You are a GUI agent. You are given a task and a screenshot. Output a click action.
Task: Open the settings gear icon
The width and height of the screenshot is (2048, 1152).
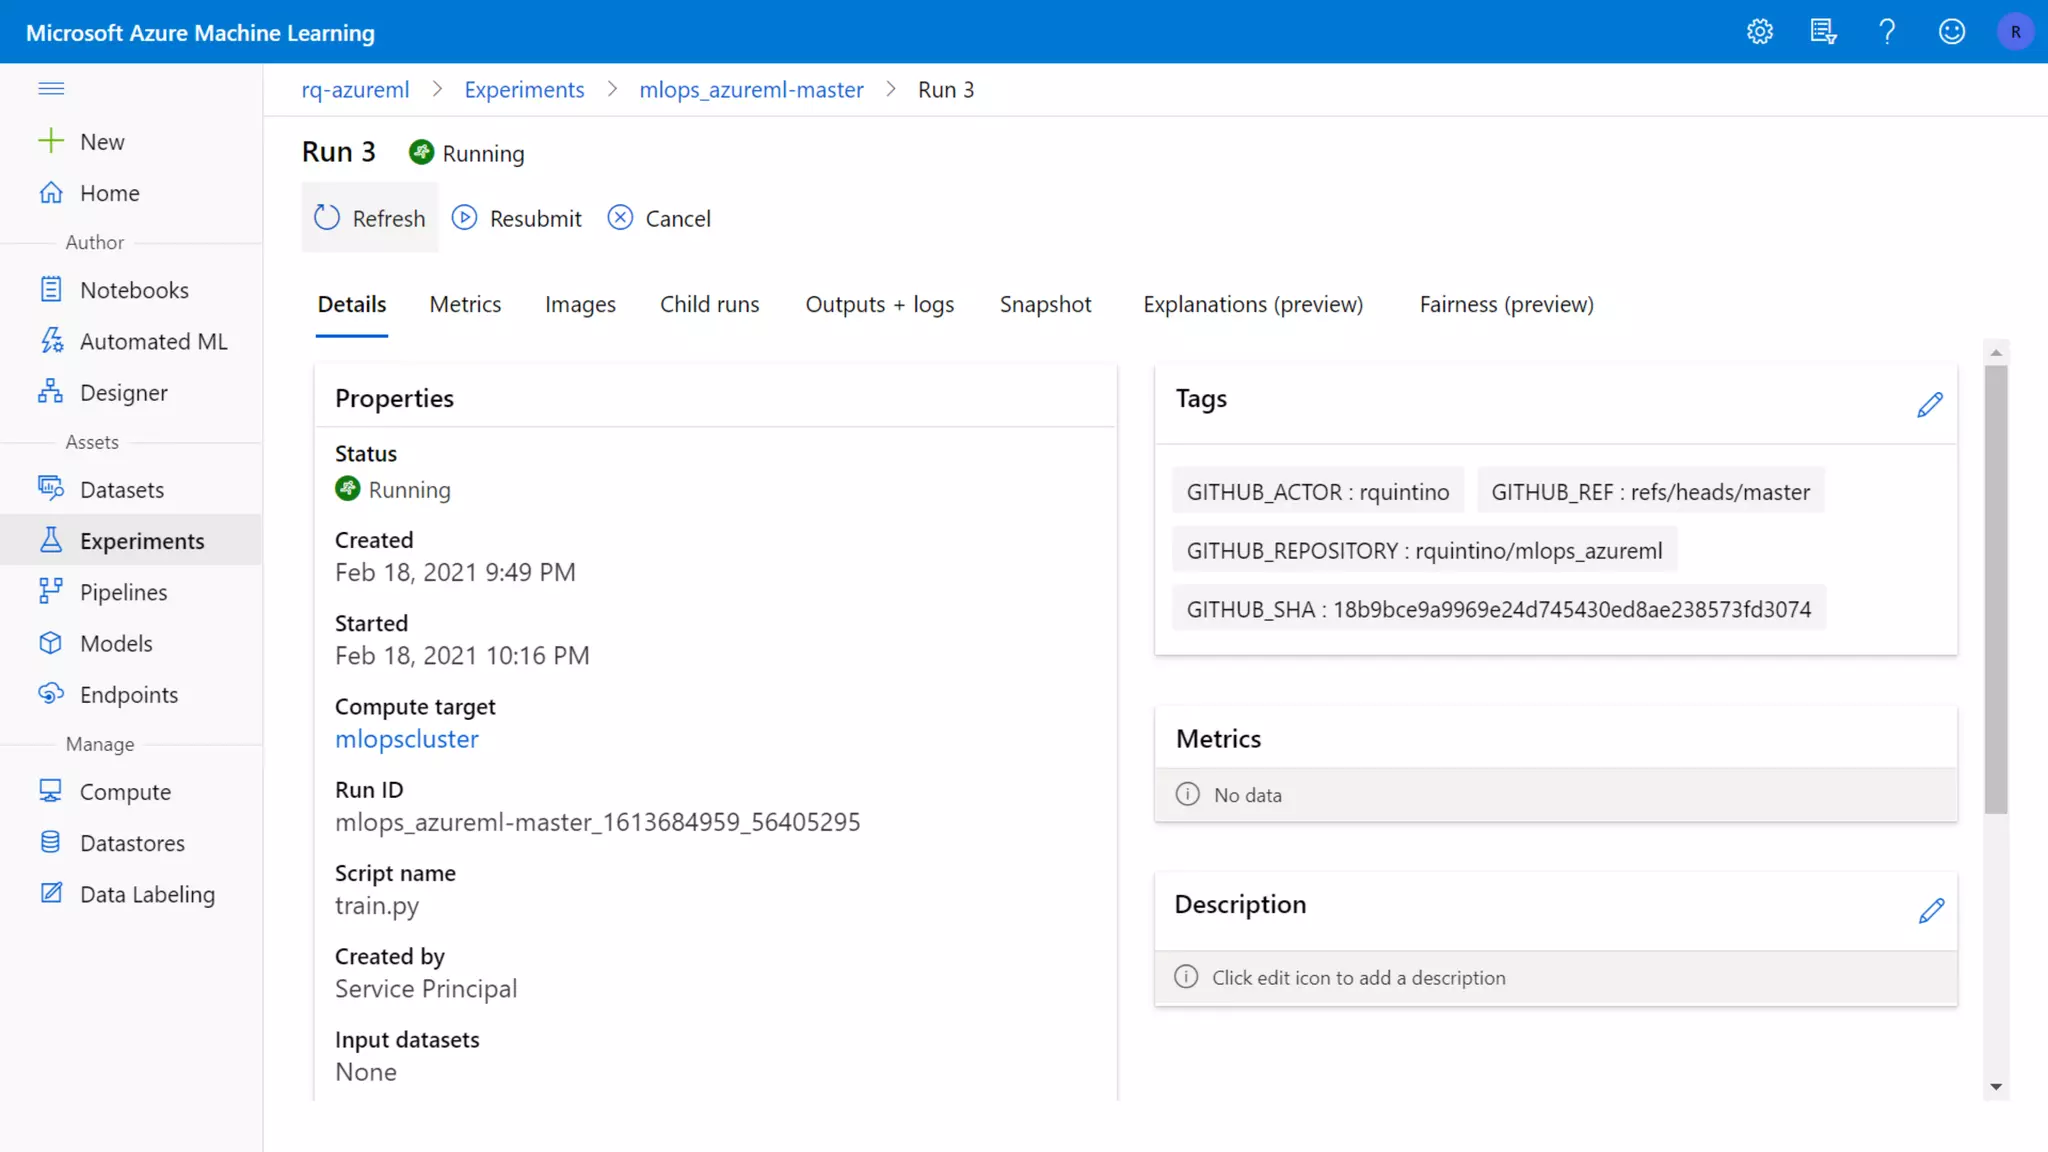1760,32
